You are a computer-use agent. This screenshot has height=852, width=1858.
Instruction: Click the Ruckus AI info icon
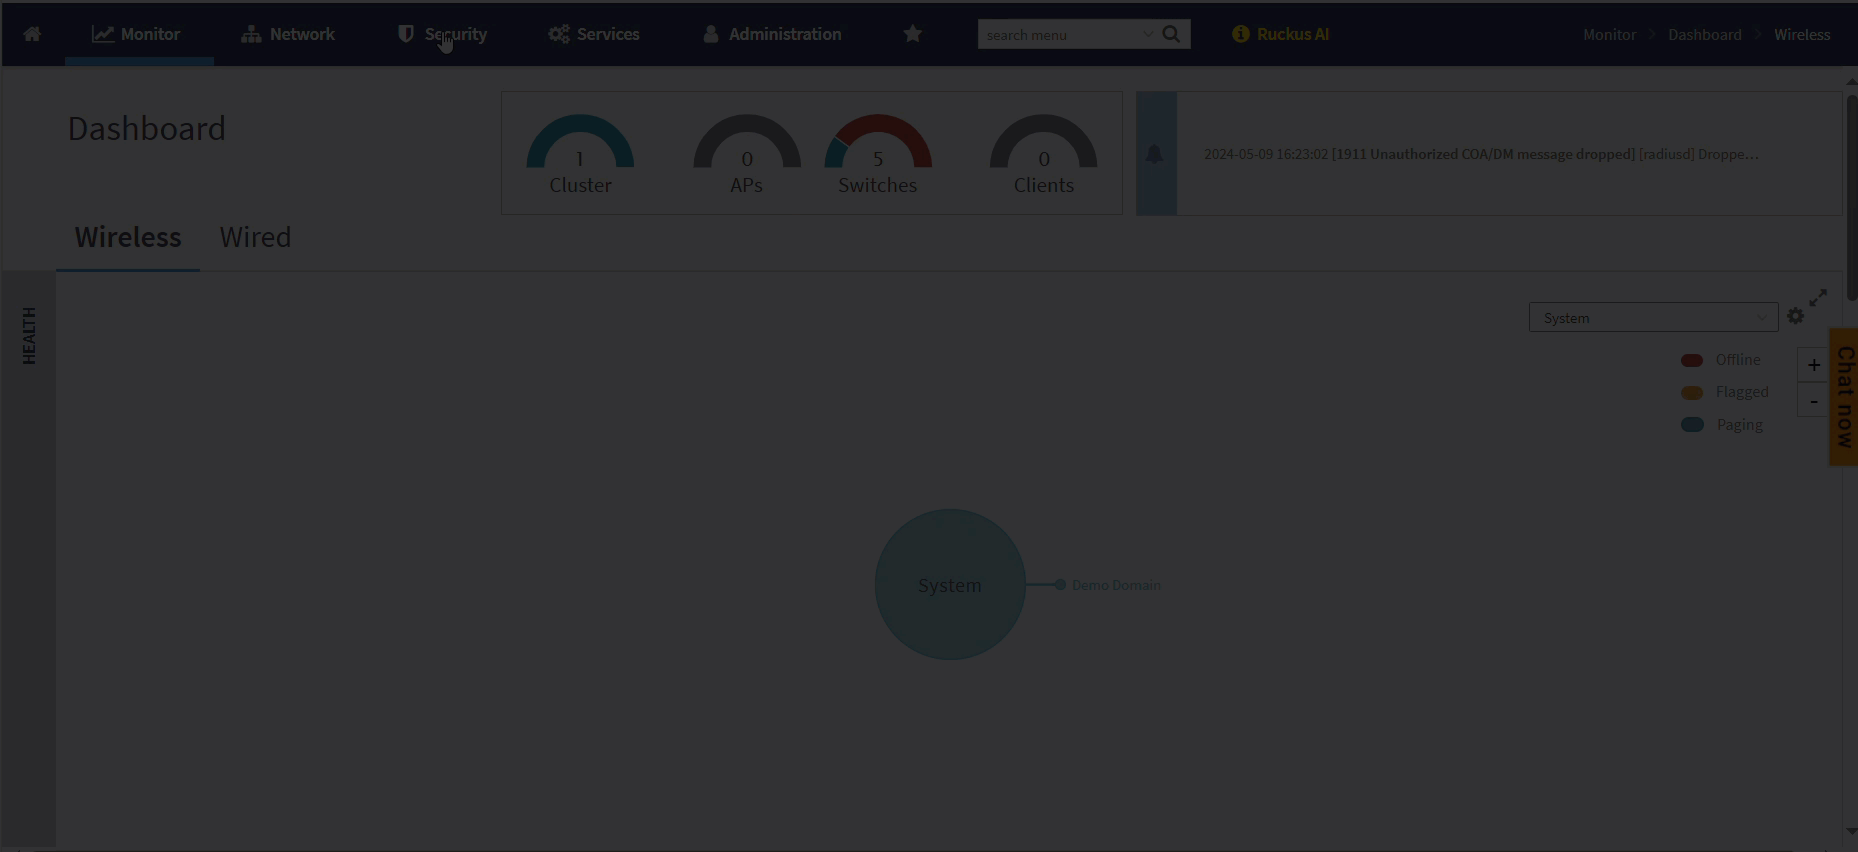(1240, 34)
